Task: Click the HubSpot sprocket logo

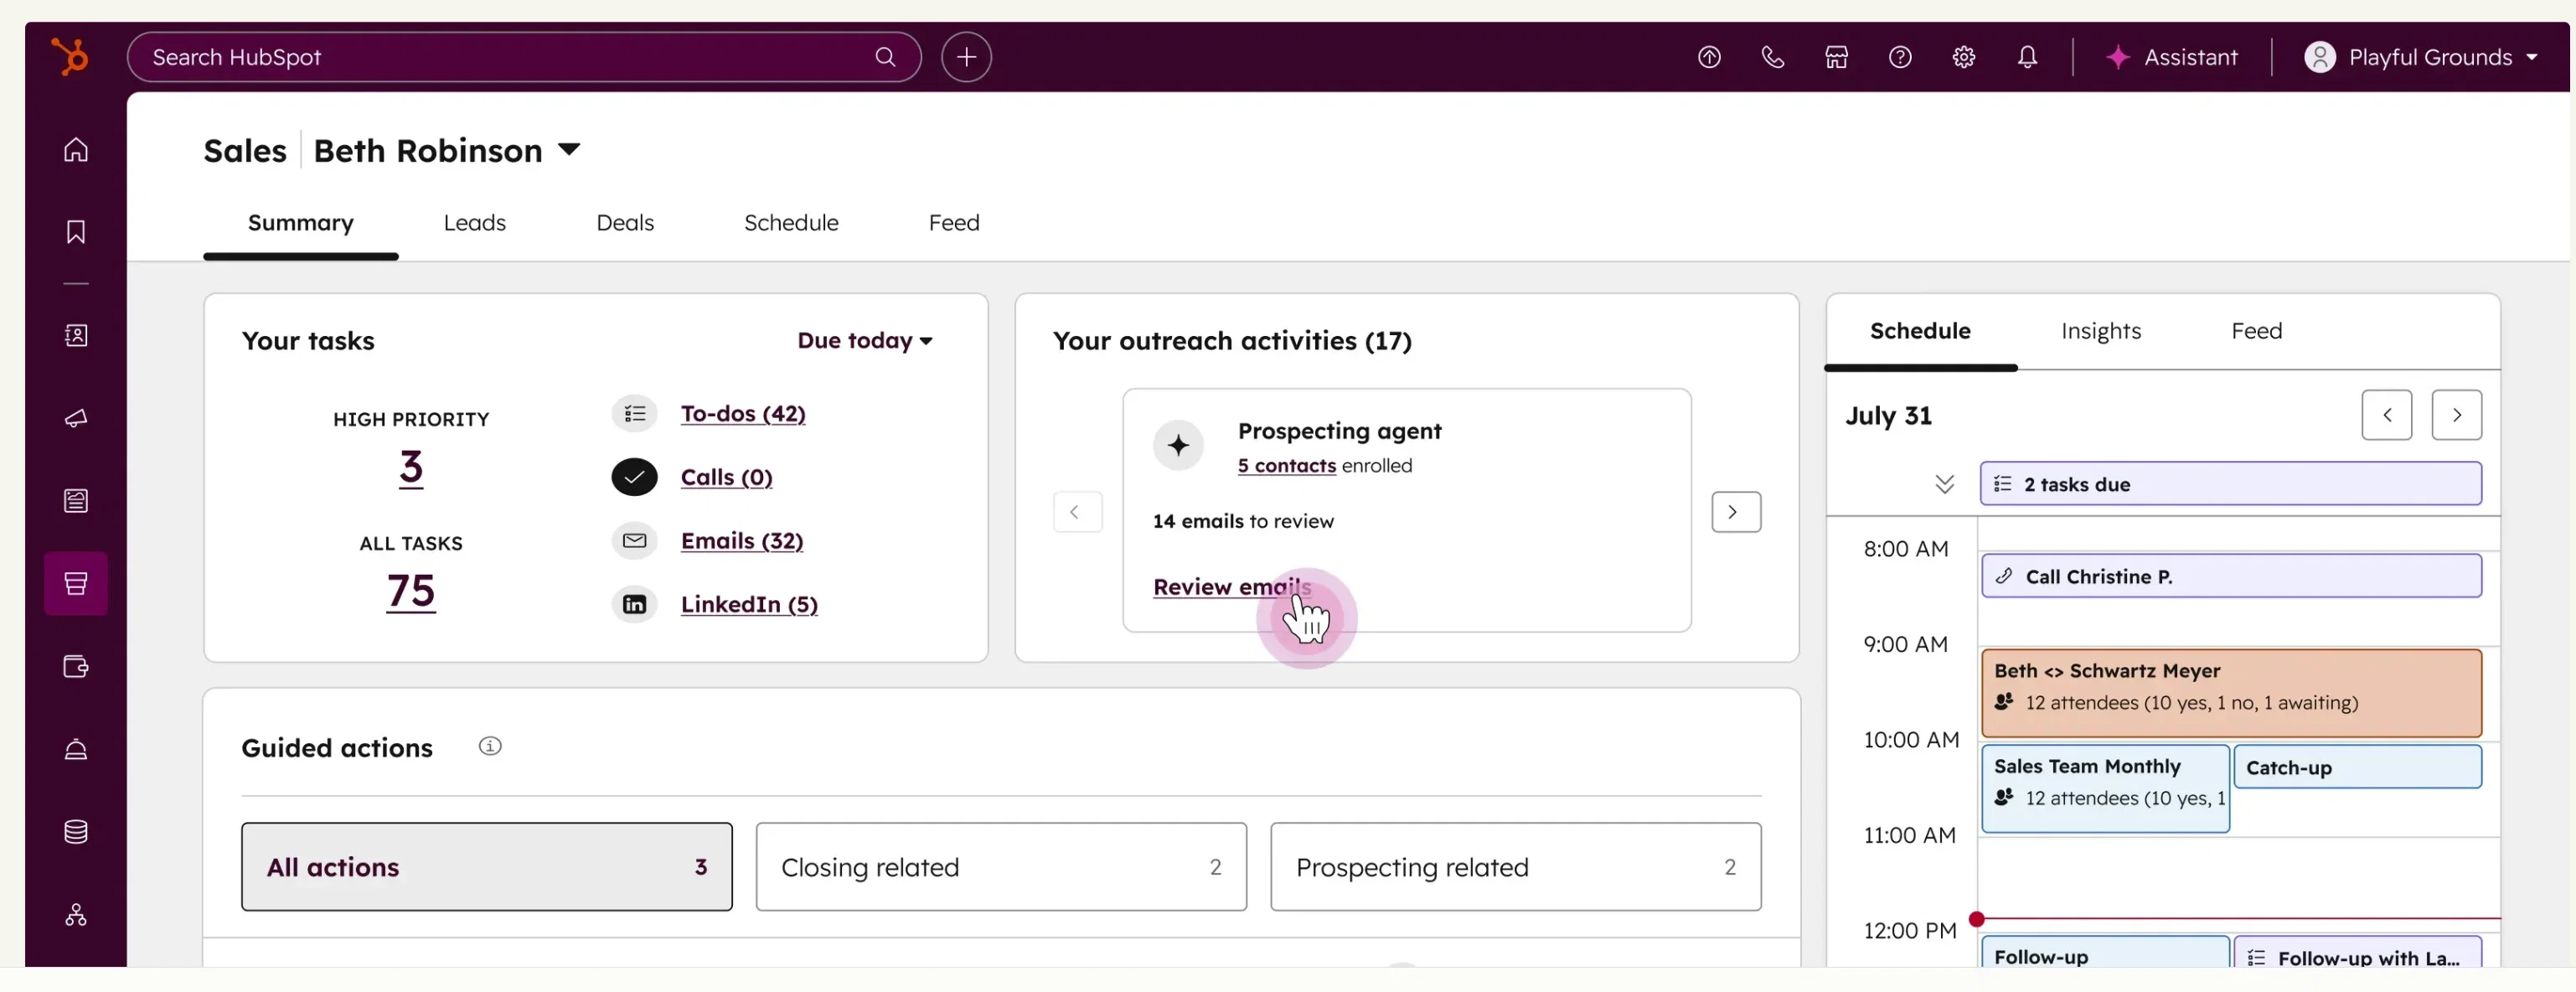Action: click(69, 56)
